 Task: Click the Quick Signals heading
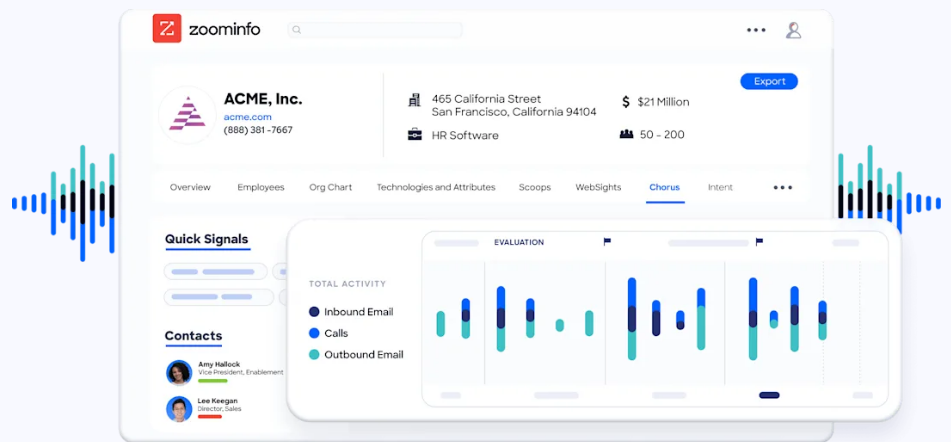coord(207,239)
